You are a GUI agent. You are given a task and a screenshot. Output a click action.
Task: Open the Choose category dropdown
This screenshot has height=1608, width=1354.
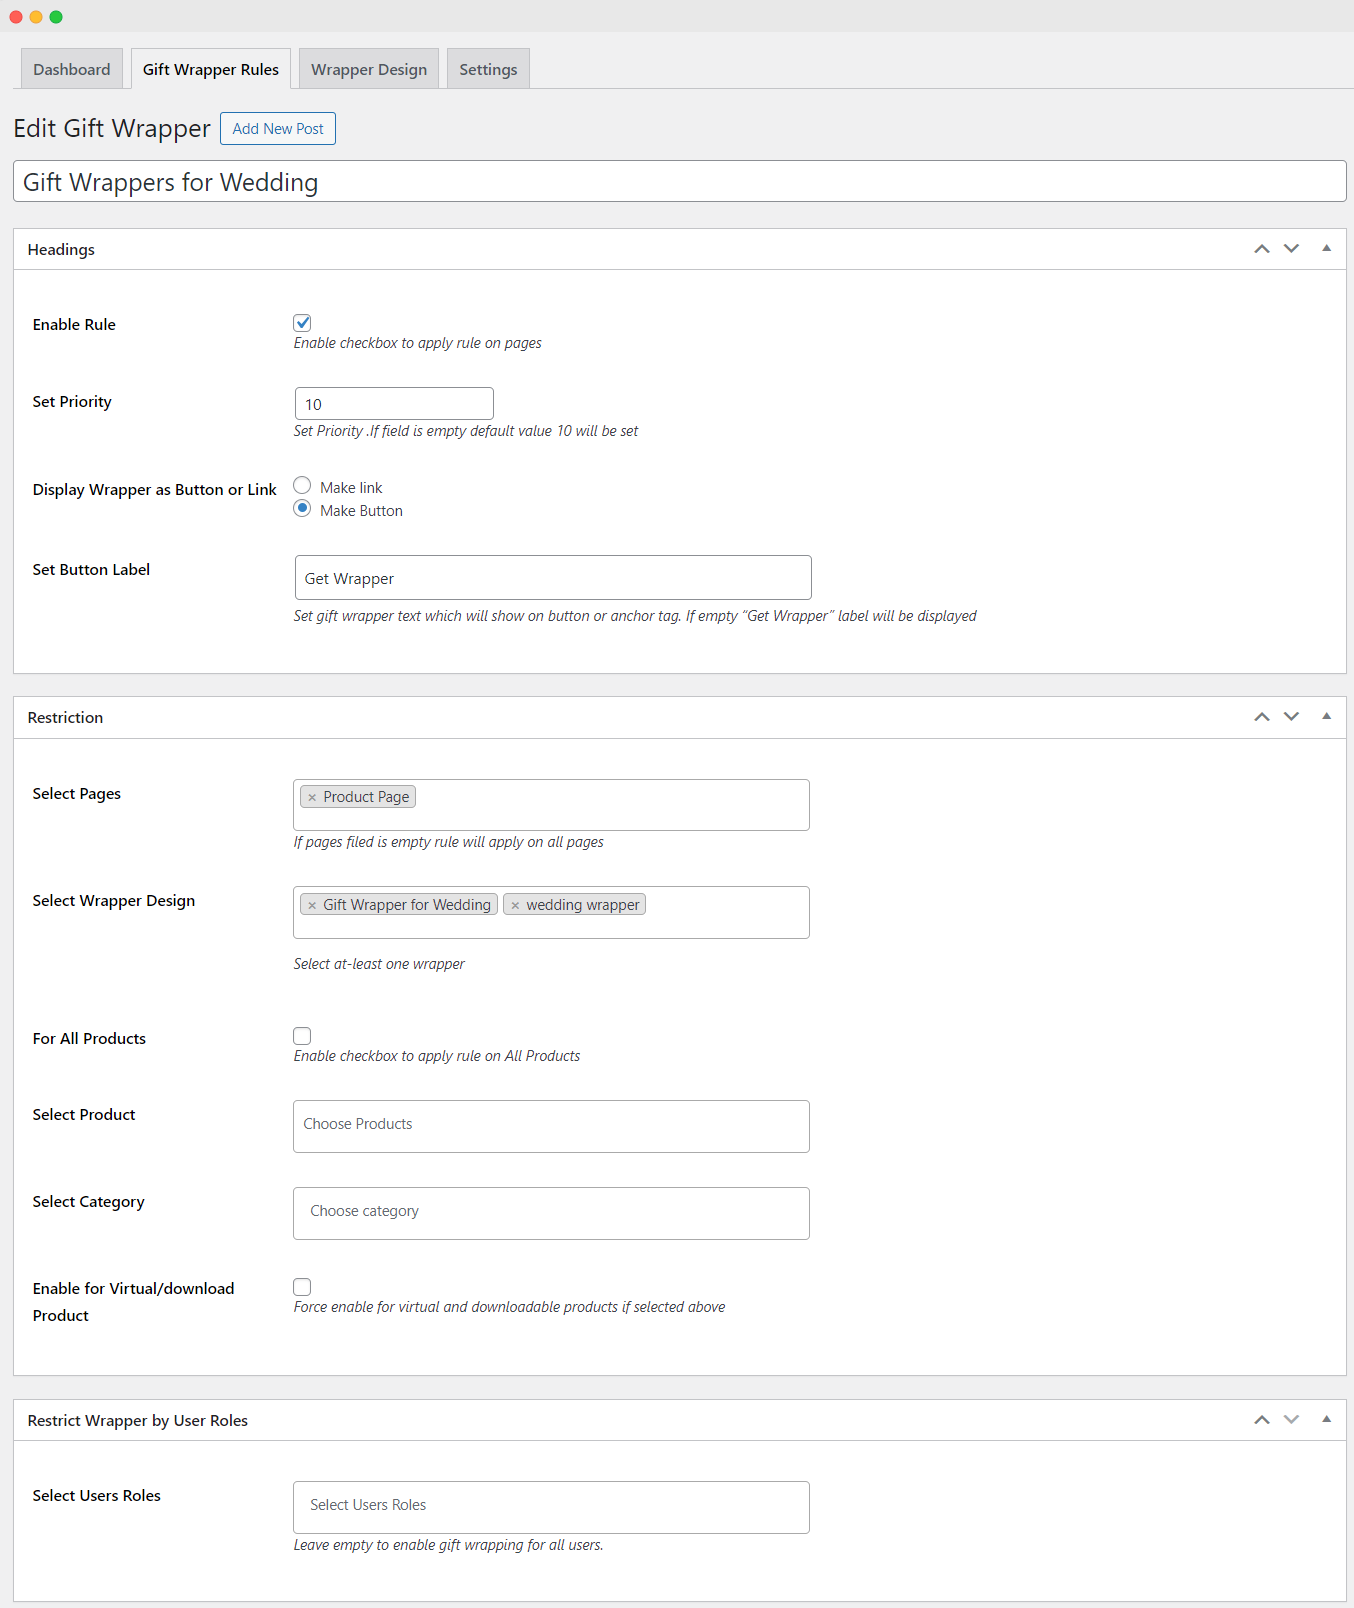coord(551,1213)
